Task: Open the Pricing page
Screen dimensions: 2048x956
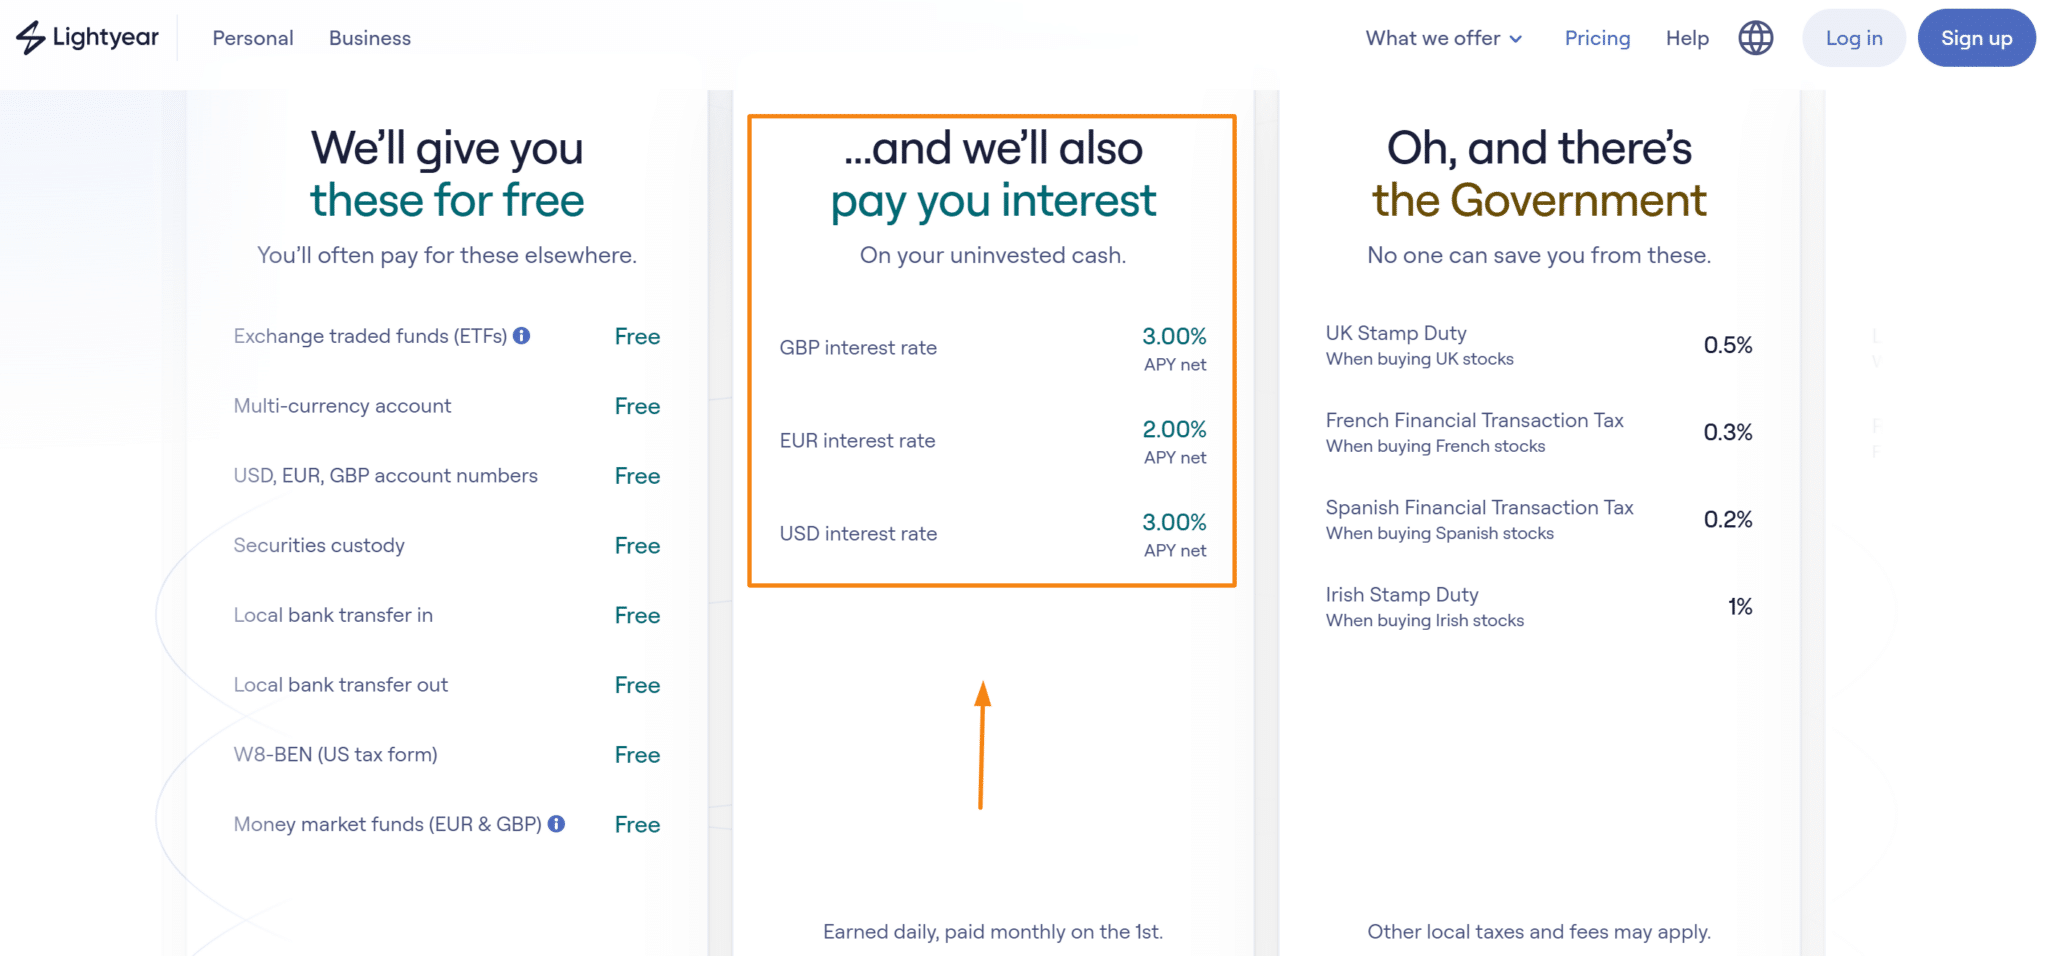Action: pyautogui.click(x=1597, y=38)
